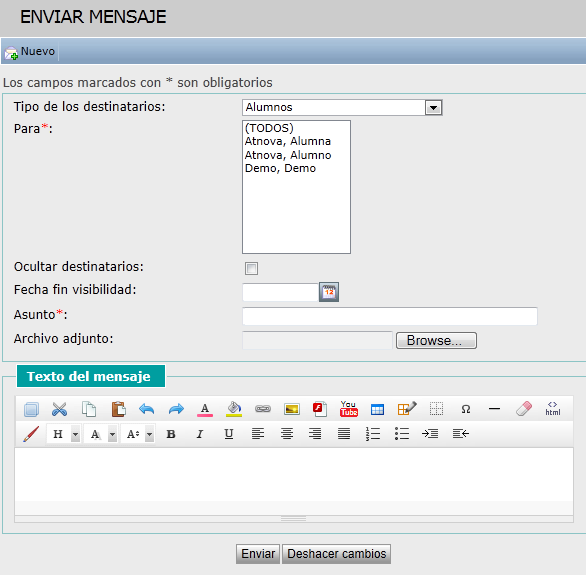This screenshot has height=575, width=586.
Task: Select (TODOS) in the Para list
Action: [269, 128]
